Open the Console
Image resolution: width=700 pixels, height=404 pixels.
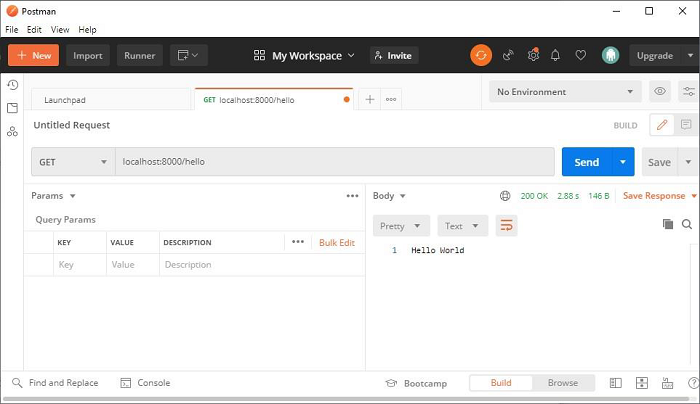146,383
